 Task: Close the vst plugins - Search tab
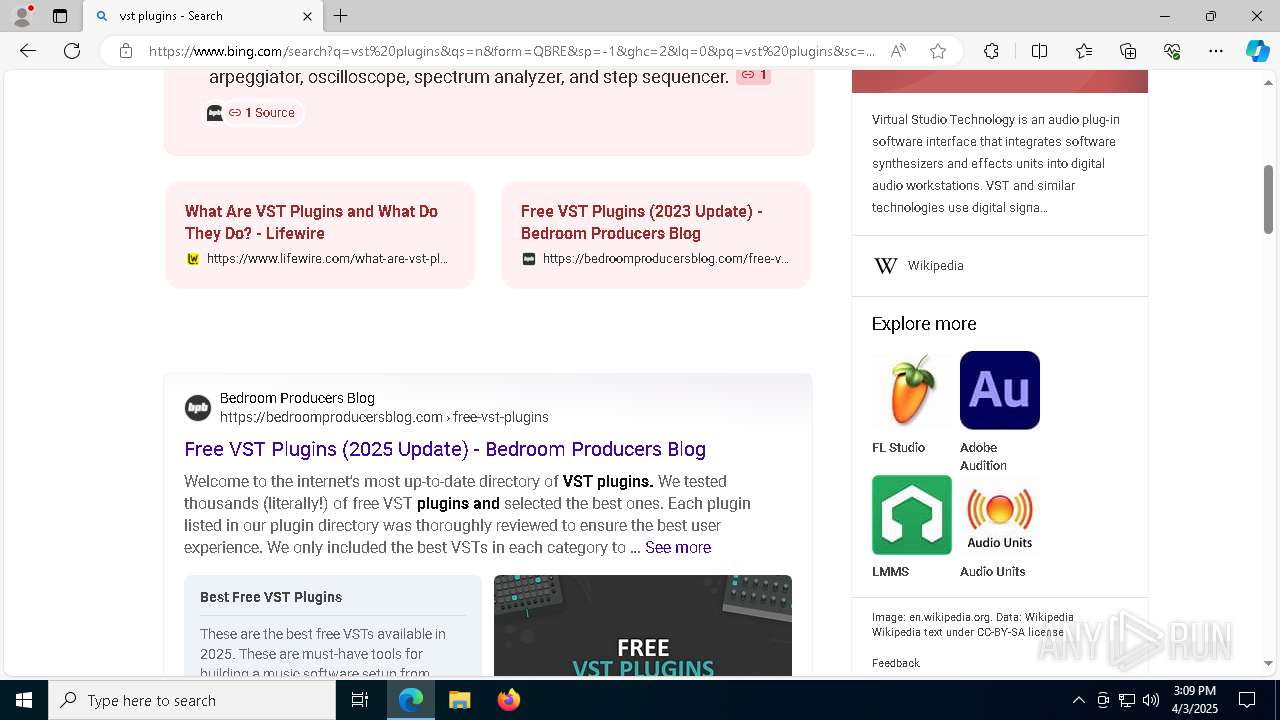coord(307,16)
